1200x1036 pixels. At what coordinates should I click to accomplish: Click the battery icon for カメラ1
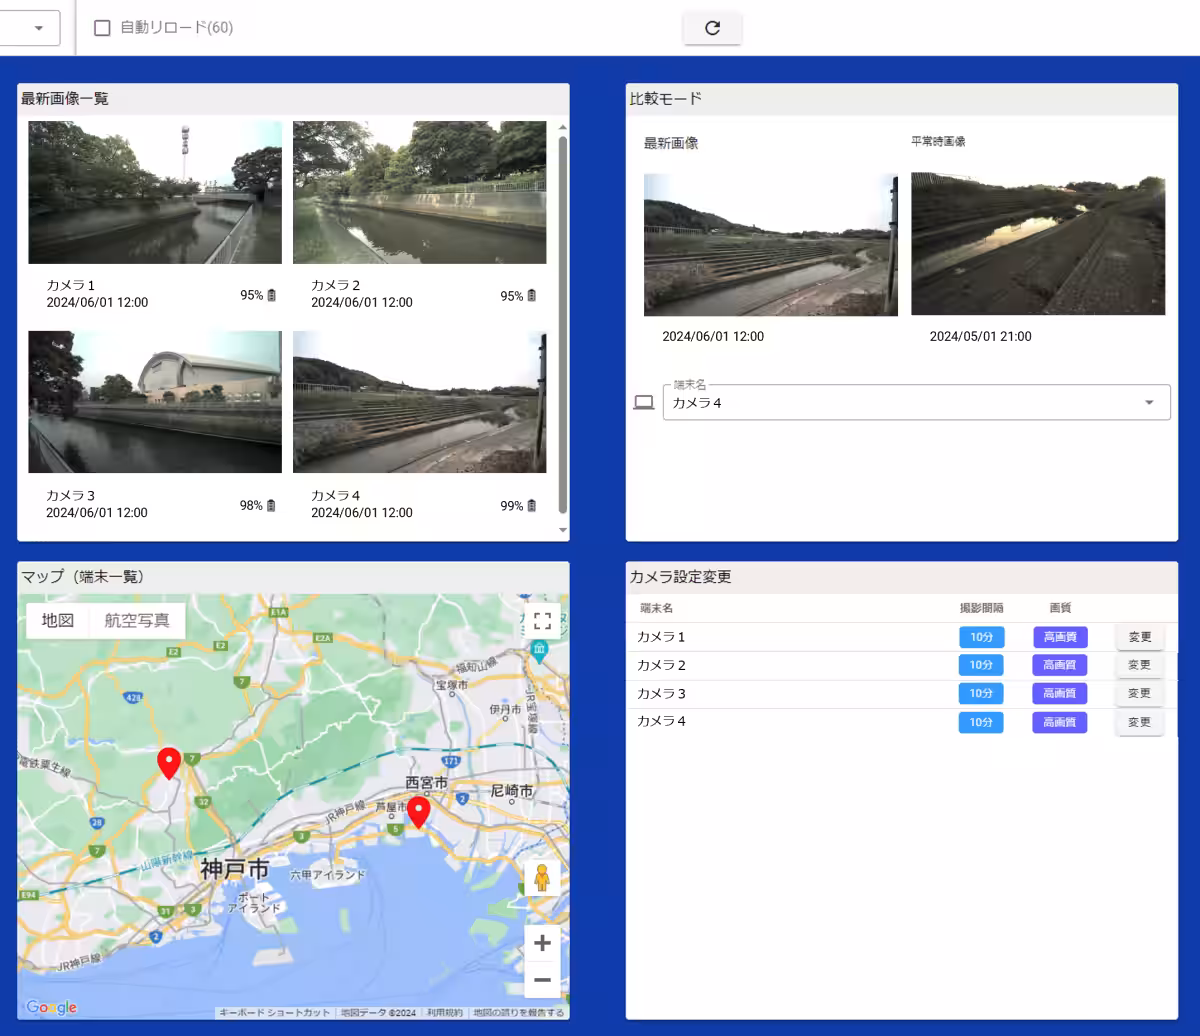[x=271, y=296]
